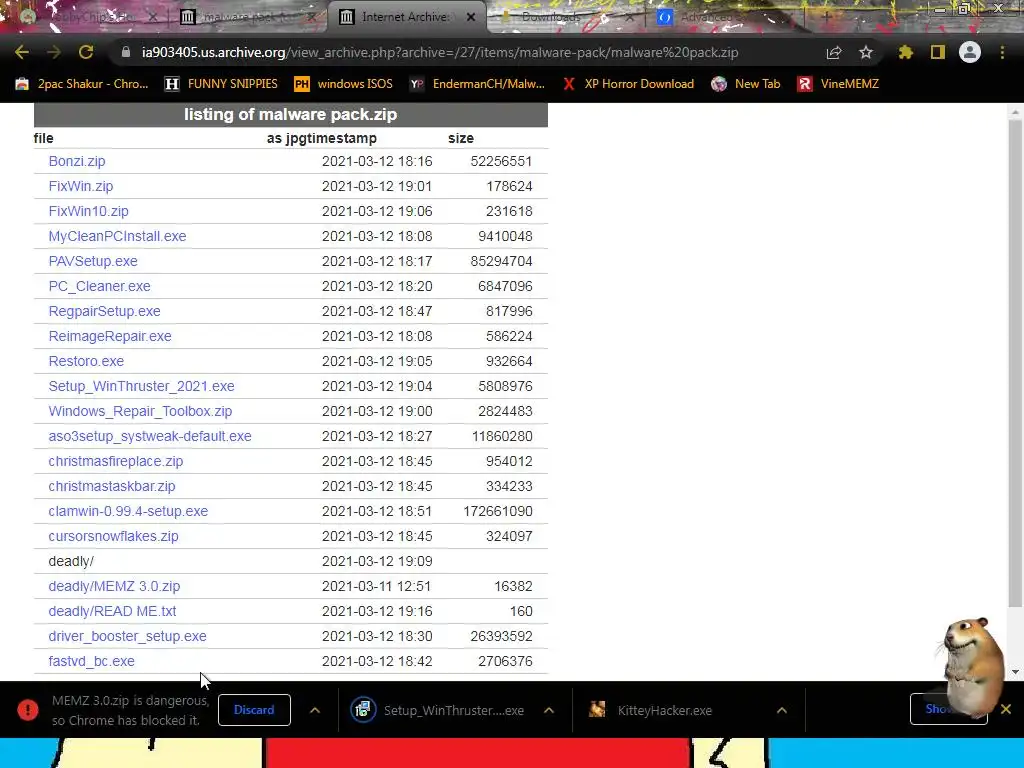Open the Windows_Repair_Toolbox.zip link

coord(140,411)
